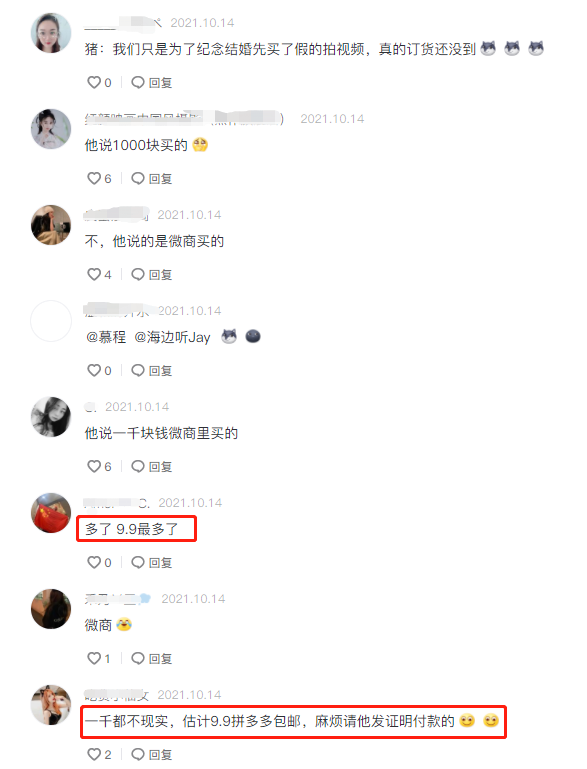Open avatar of woman with glasses, first commenter
Screen dimensions: 587x769
click(x=51, y=33)
